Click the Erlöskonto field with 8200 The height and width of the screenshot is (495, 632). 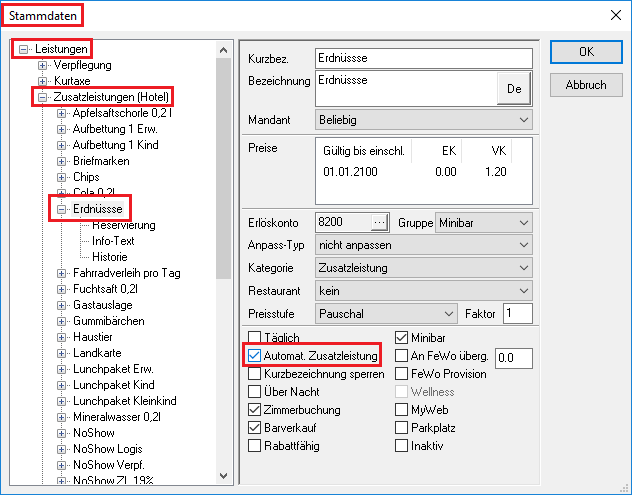(343, 223)
